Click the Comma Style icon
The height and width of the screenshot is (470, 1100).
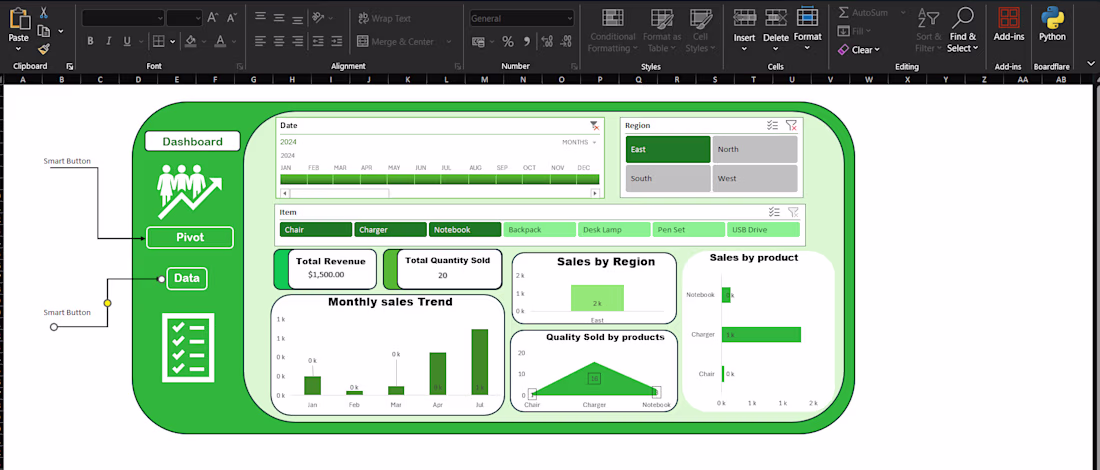(526, 41)
